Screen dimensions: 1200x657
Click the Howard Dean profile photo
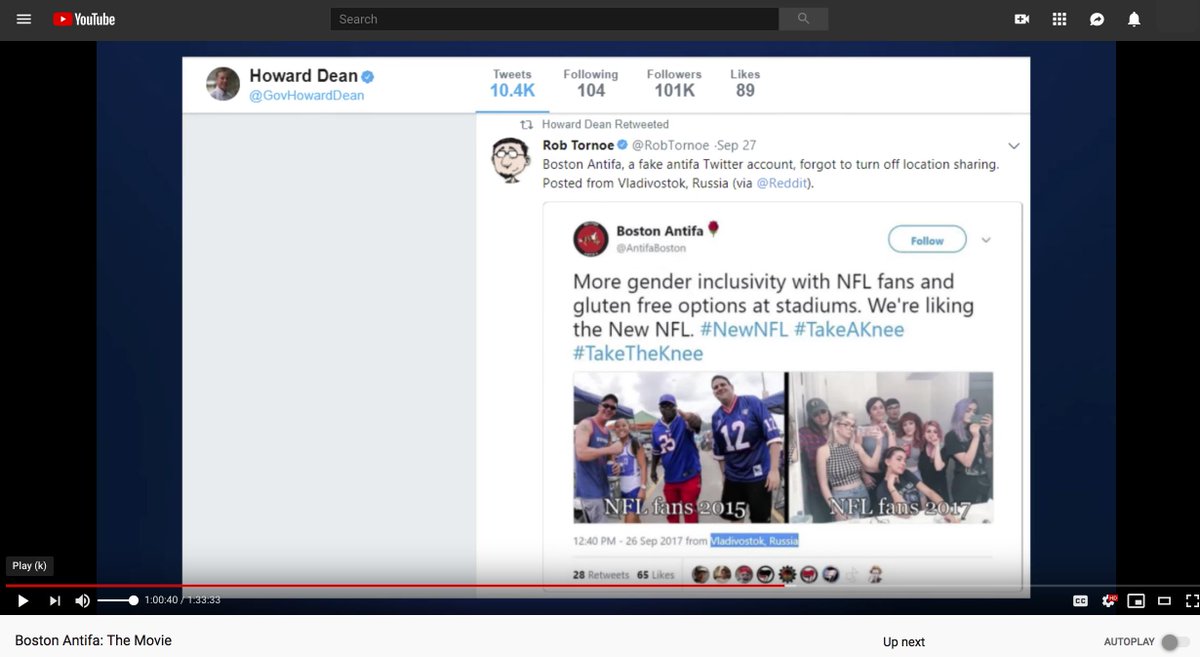pos(223,84)
